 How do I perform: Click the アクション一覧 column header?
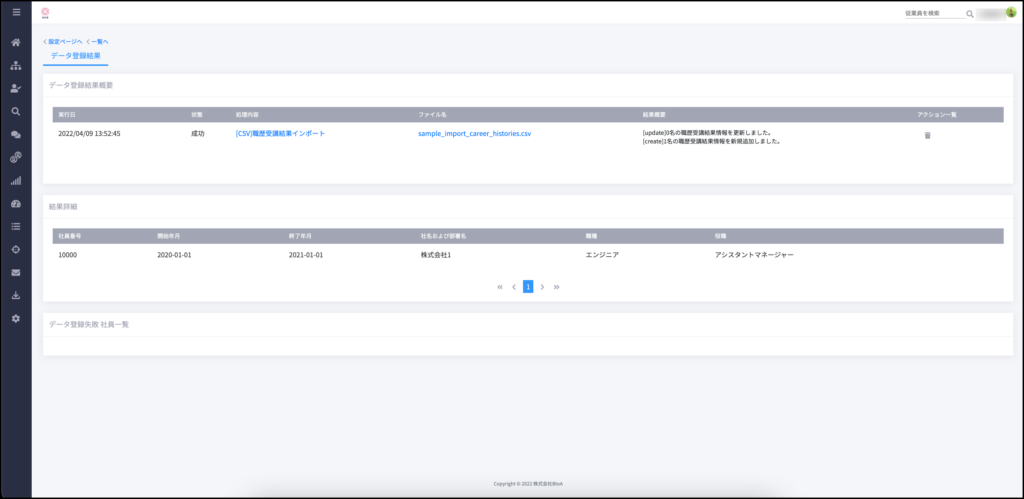point(936,114)
